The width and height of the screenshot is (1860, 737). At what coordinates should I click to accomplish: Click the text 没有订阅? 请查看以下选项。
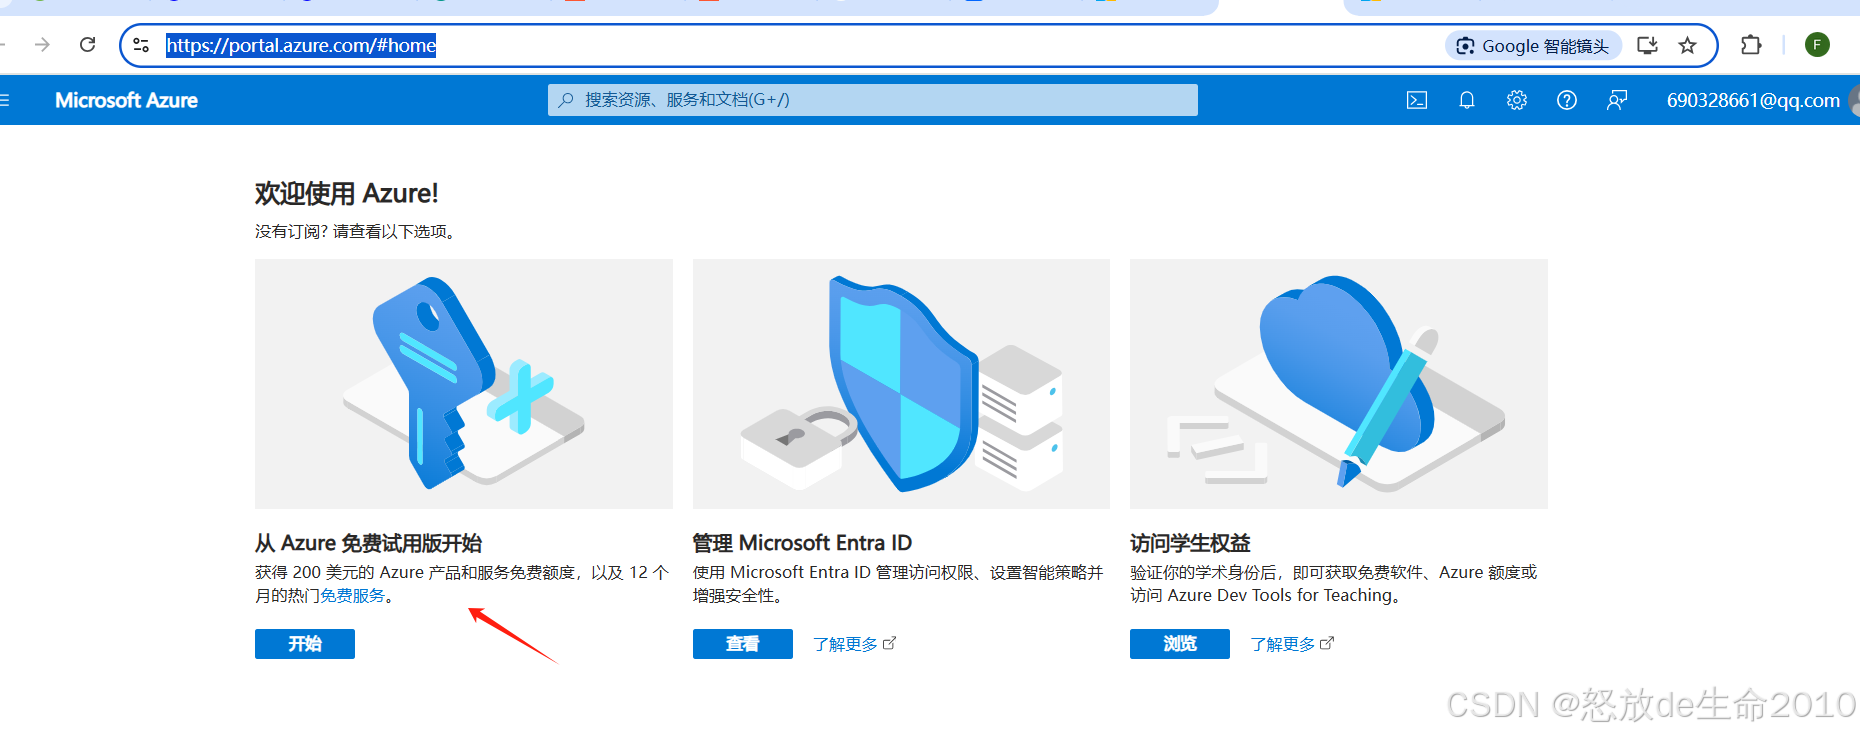(358, 232)
